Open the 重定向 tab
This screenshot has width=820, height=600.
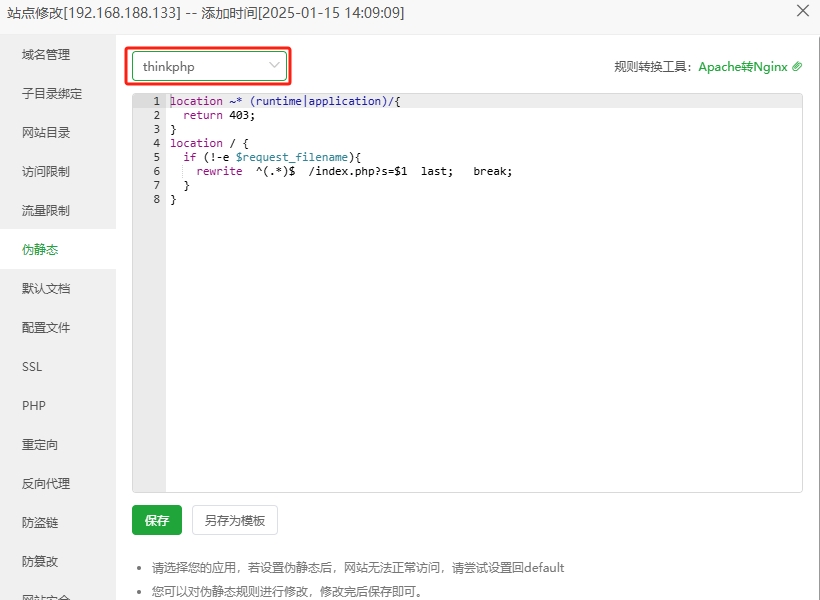40,445
